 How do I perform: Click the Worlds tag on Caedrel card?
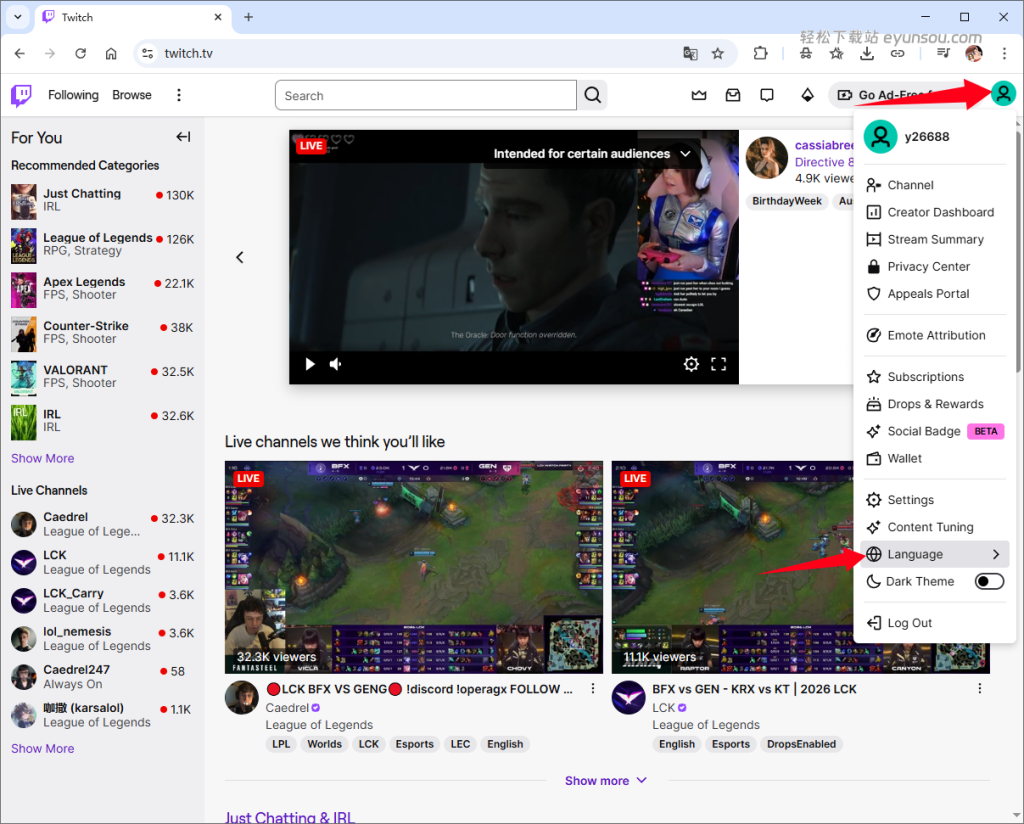click(325, 744)
